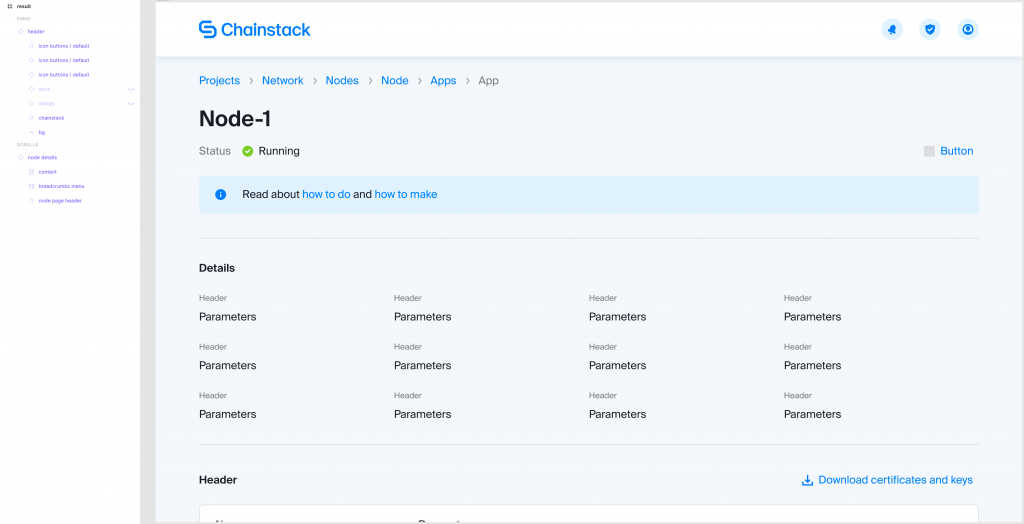This screenshot has height=524, width=1024.
Task: Click the Status label
Action: (x=215, y=151)
